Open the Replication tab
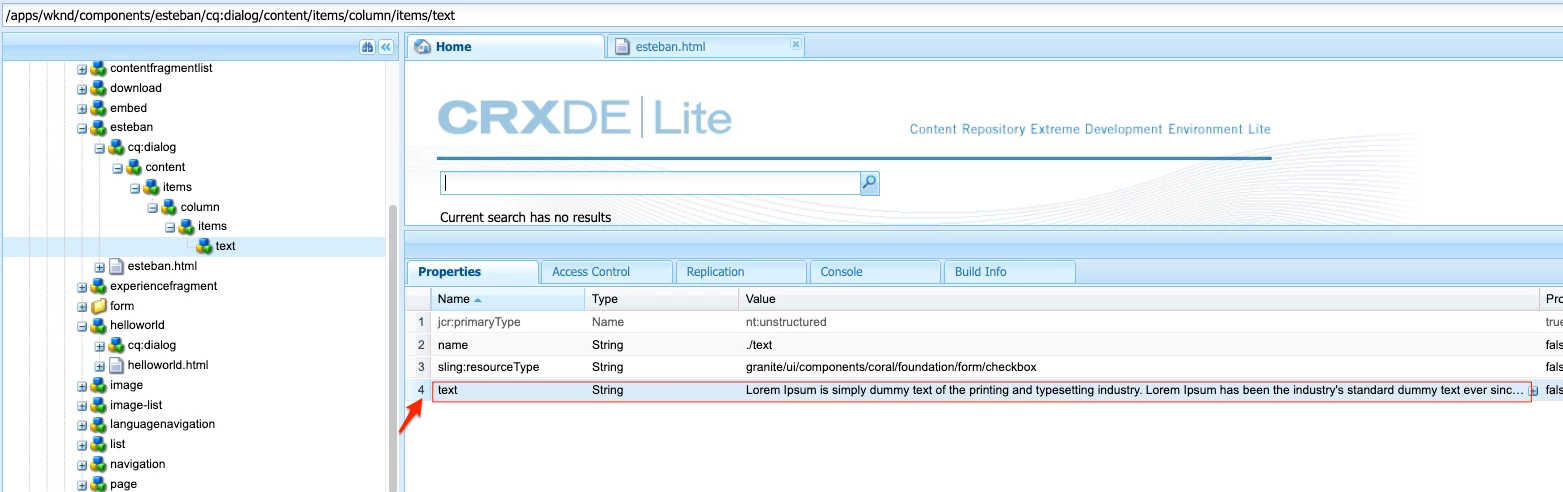The image size is (1563, 492). point(741,272)
